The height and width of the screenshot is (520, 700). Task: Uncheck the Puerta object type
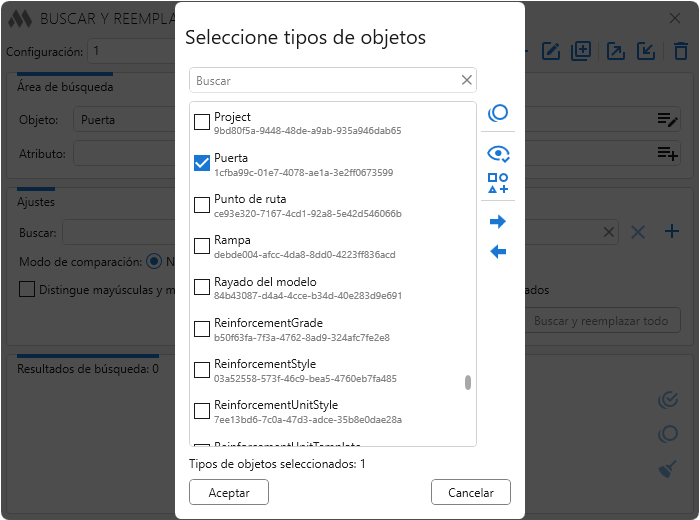(x=202, y=164)
